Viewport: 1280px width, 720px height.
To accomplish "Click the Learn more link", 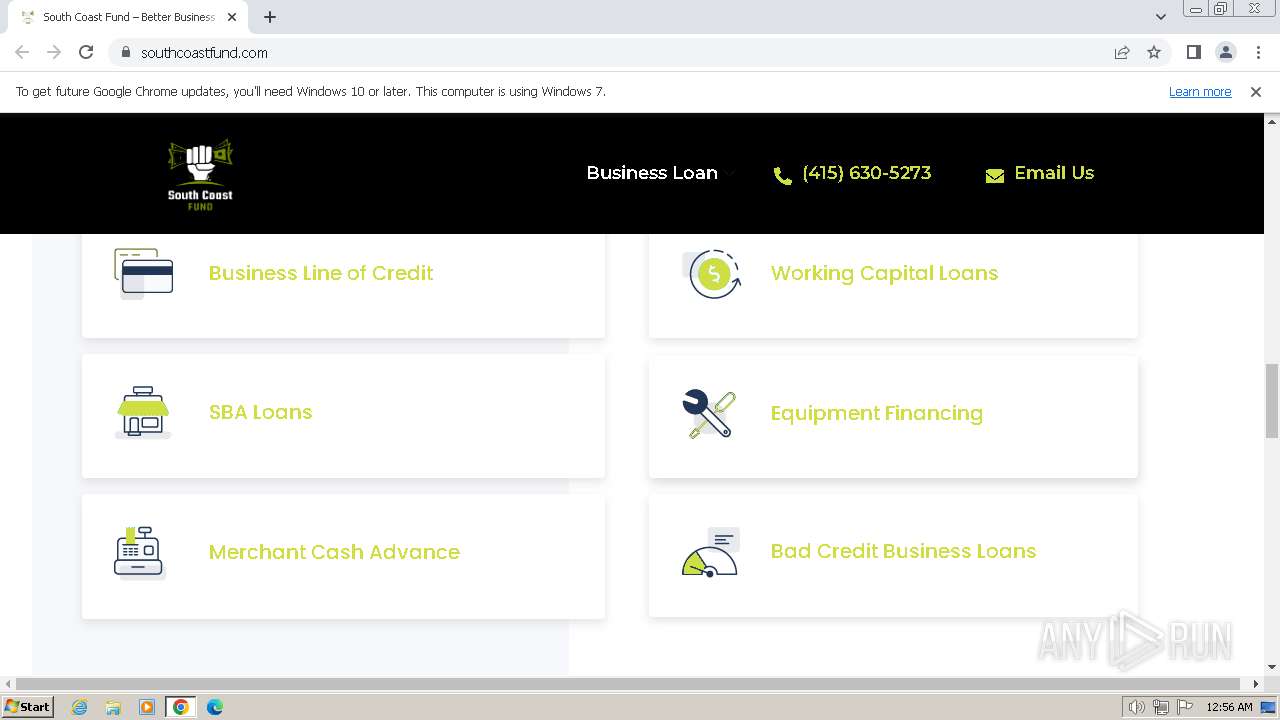I will [1200, 91].
